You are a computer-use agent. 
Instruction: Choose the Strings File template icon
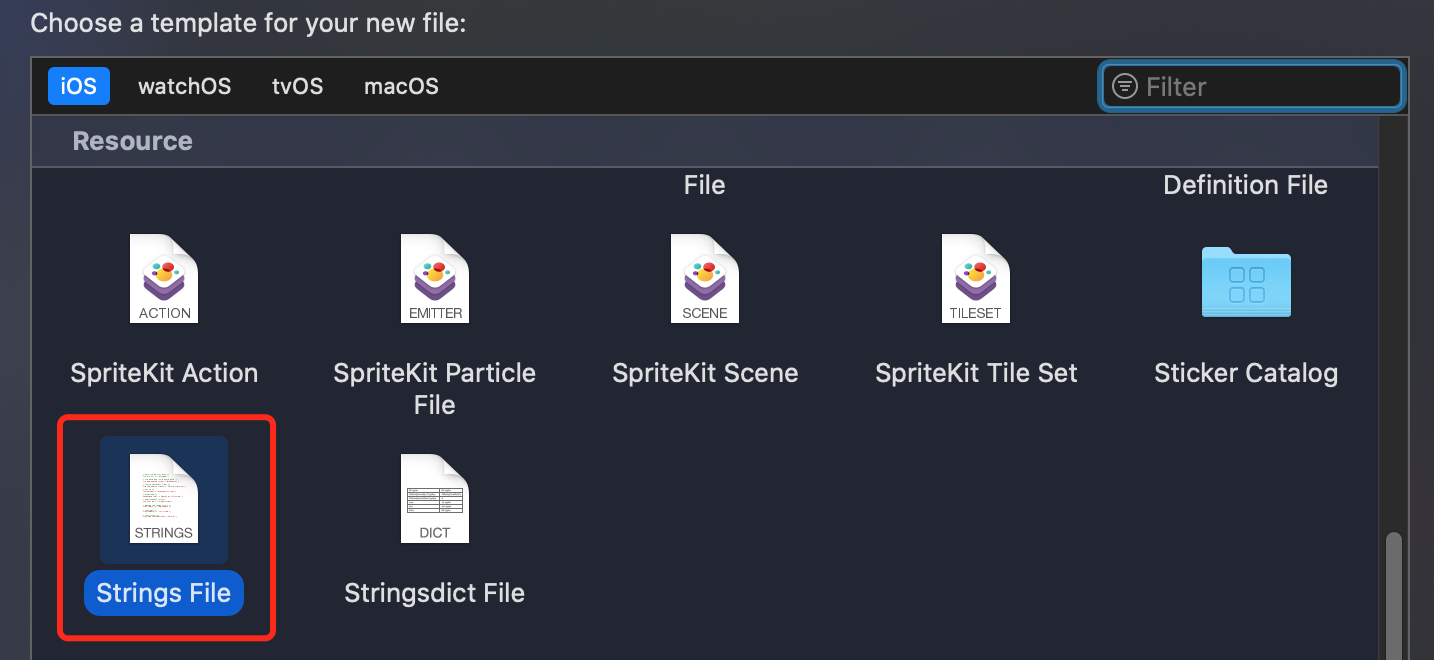coord(164,499)
